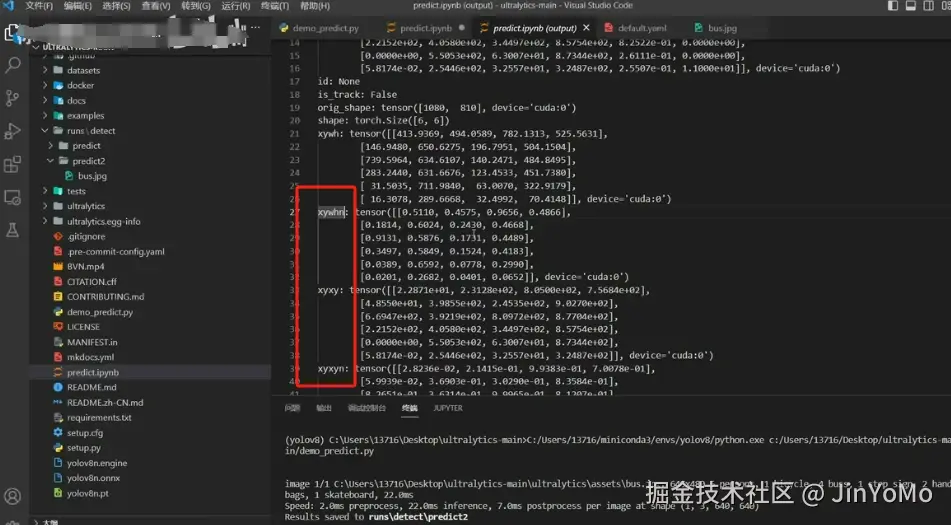
Task: Open the Extensions view
Action: (12, 164)
